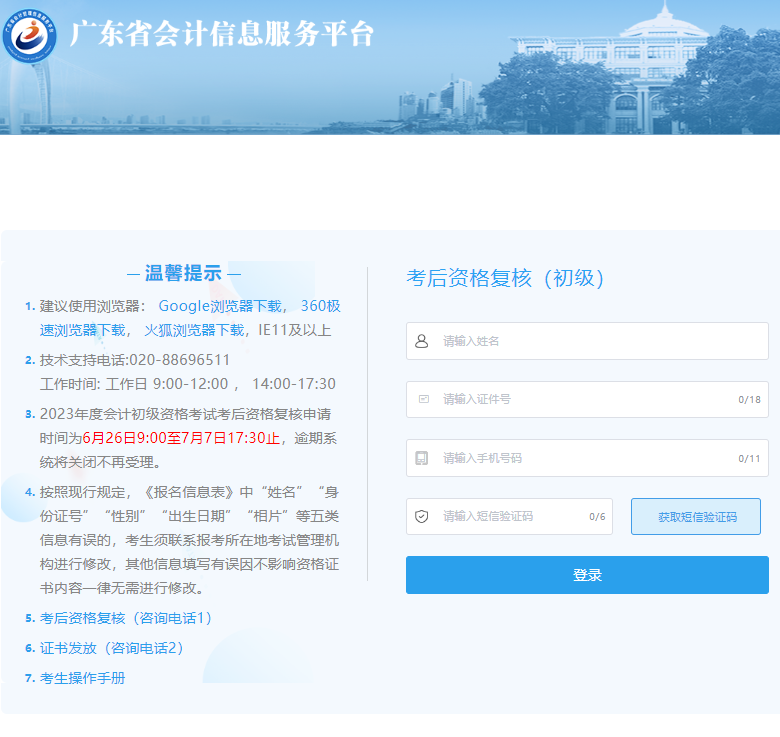Click the shield icon in the SMS code field
Image resolution: width=780 pixels, height=737 pixels.
[422, 517]
